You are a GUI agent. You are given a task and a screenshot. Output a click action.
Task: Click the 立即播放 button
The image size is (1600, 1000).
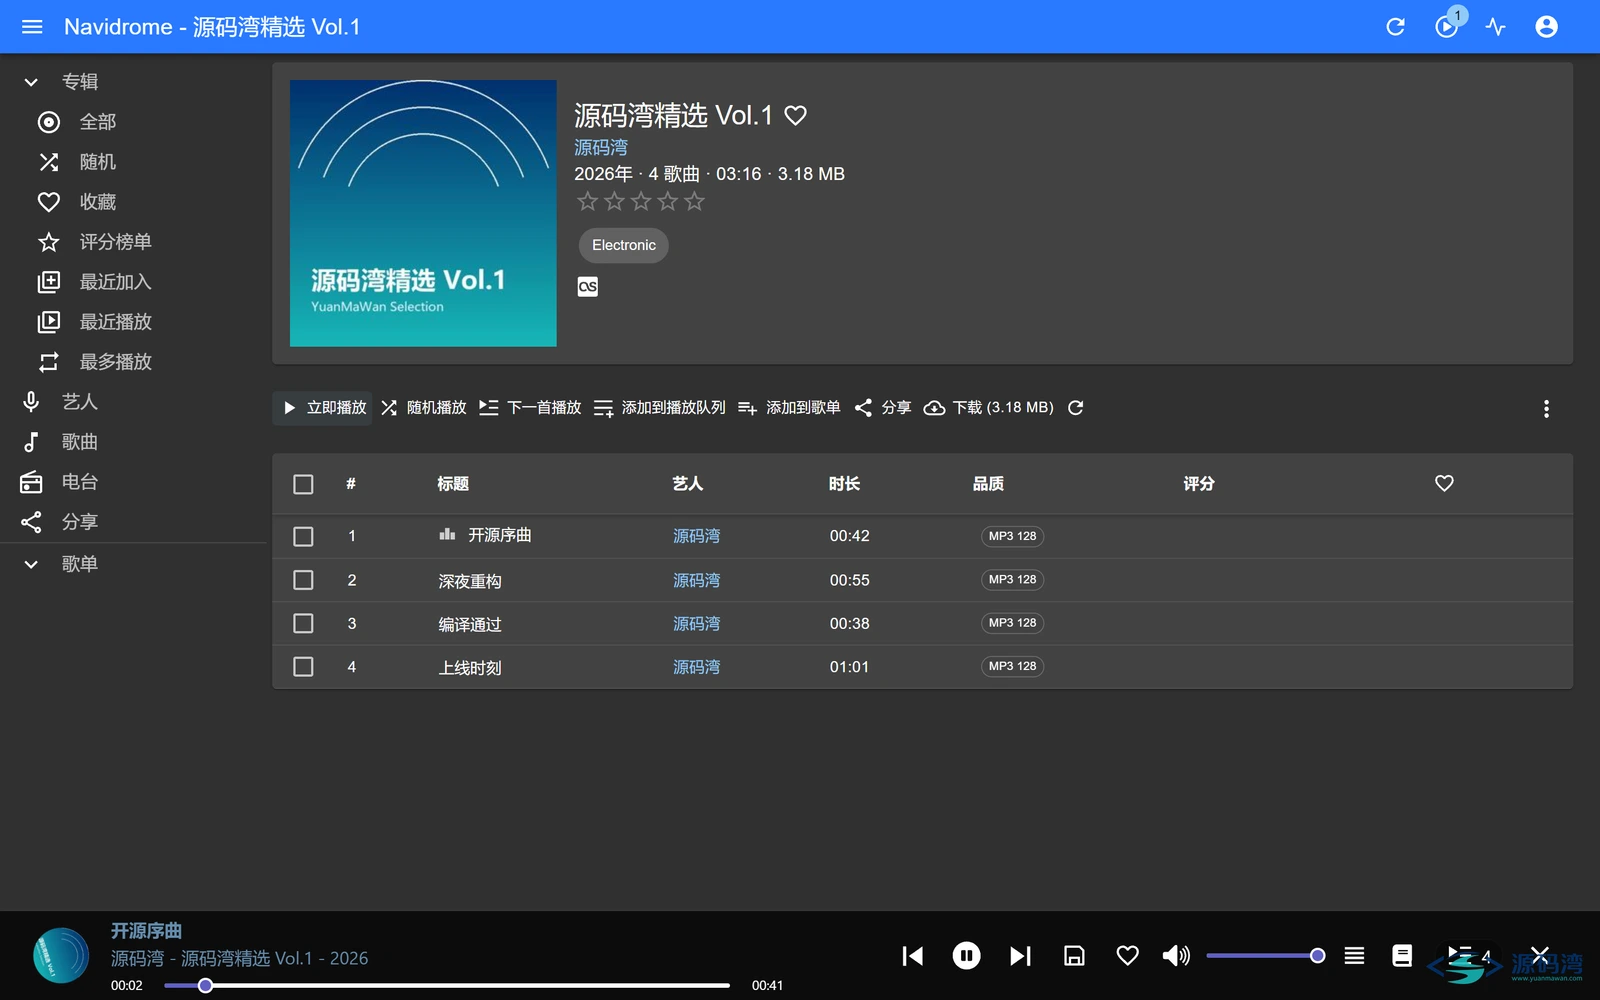click(323, 408)
